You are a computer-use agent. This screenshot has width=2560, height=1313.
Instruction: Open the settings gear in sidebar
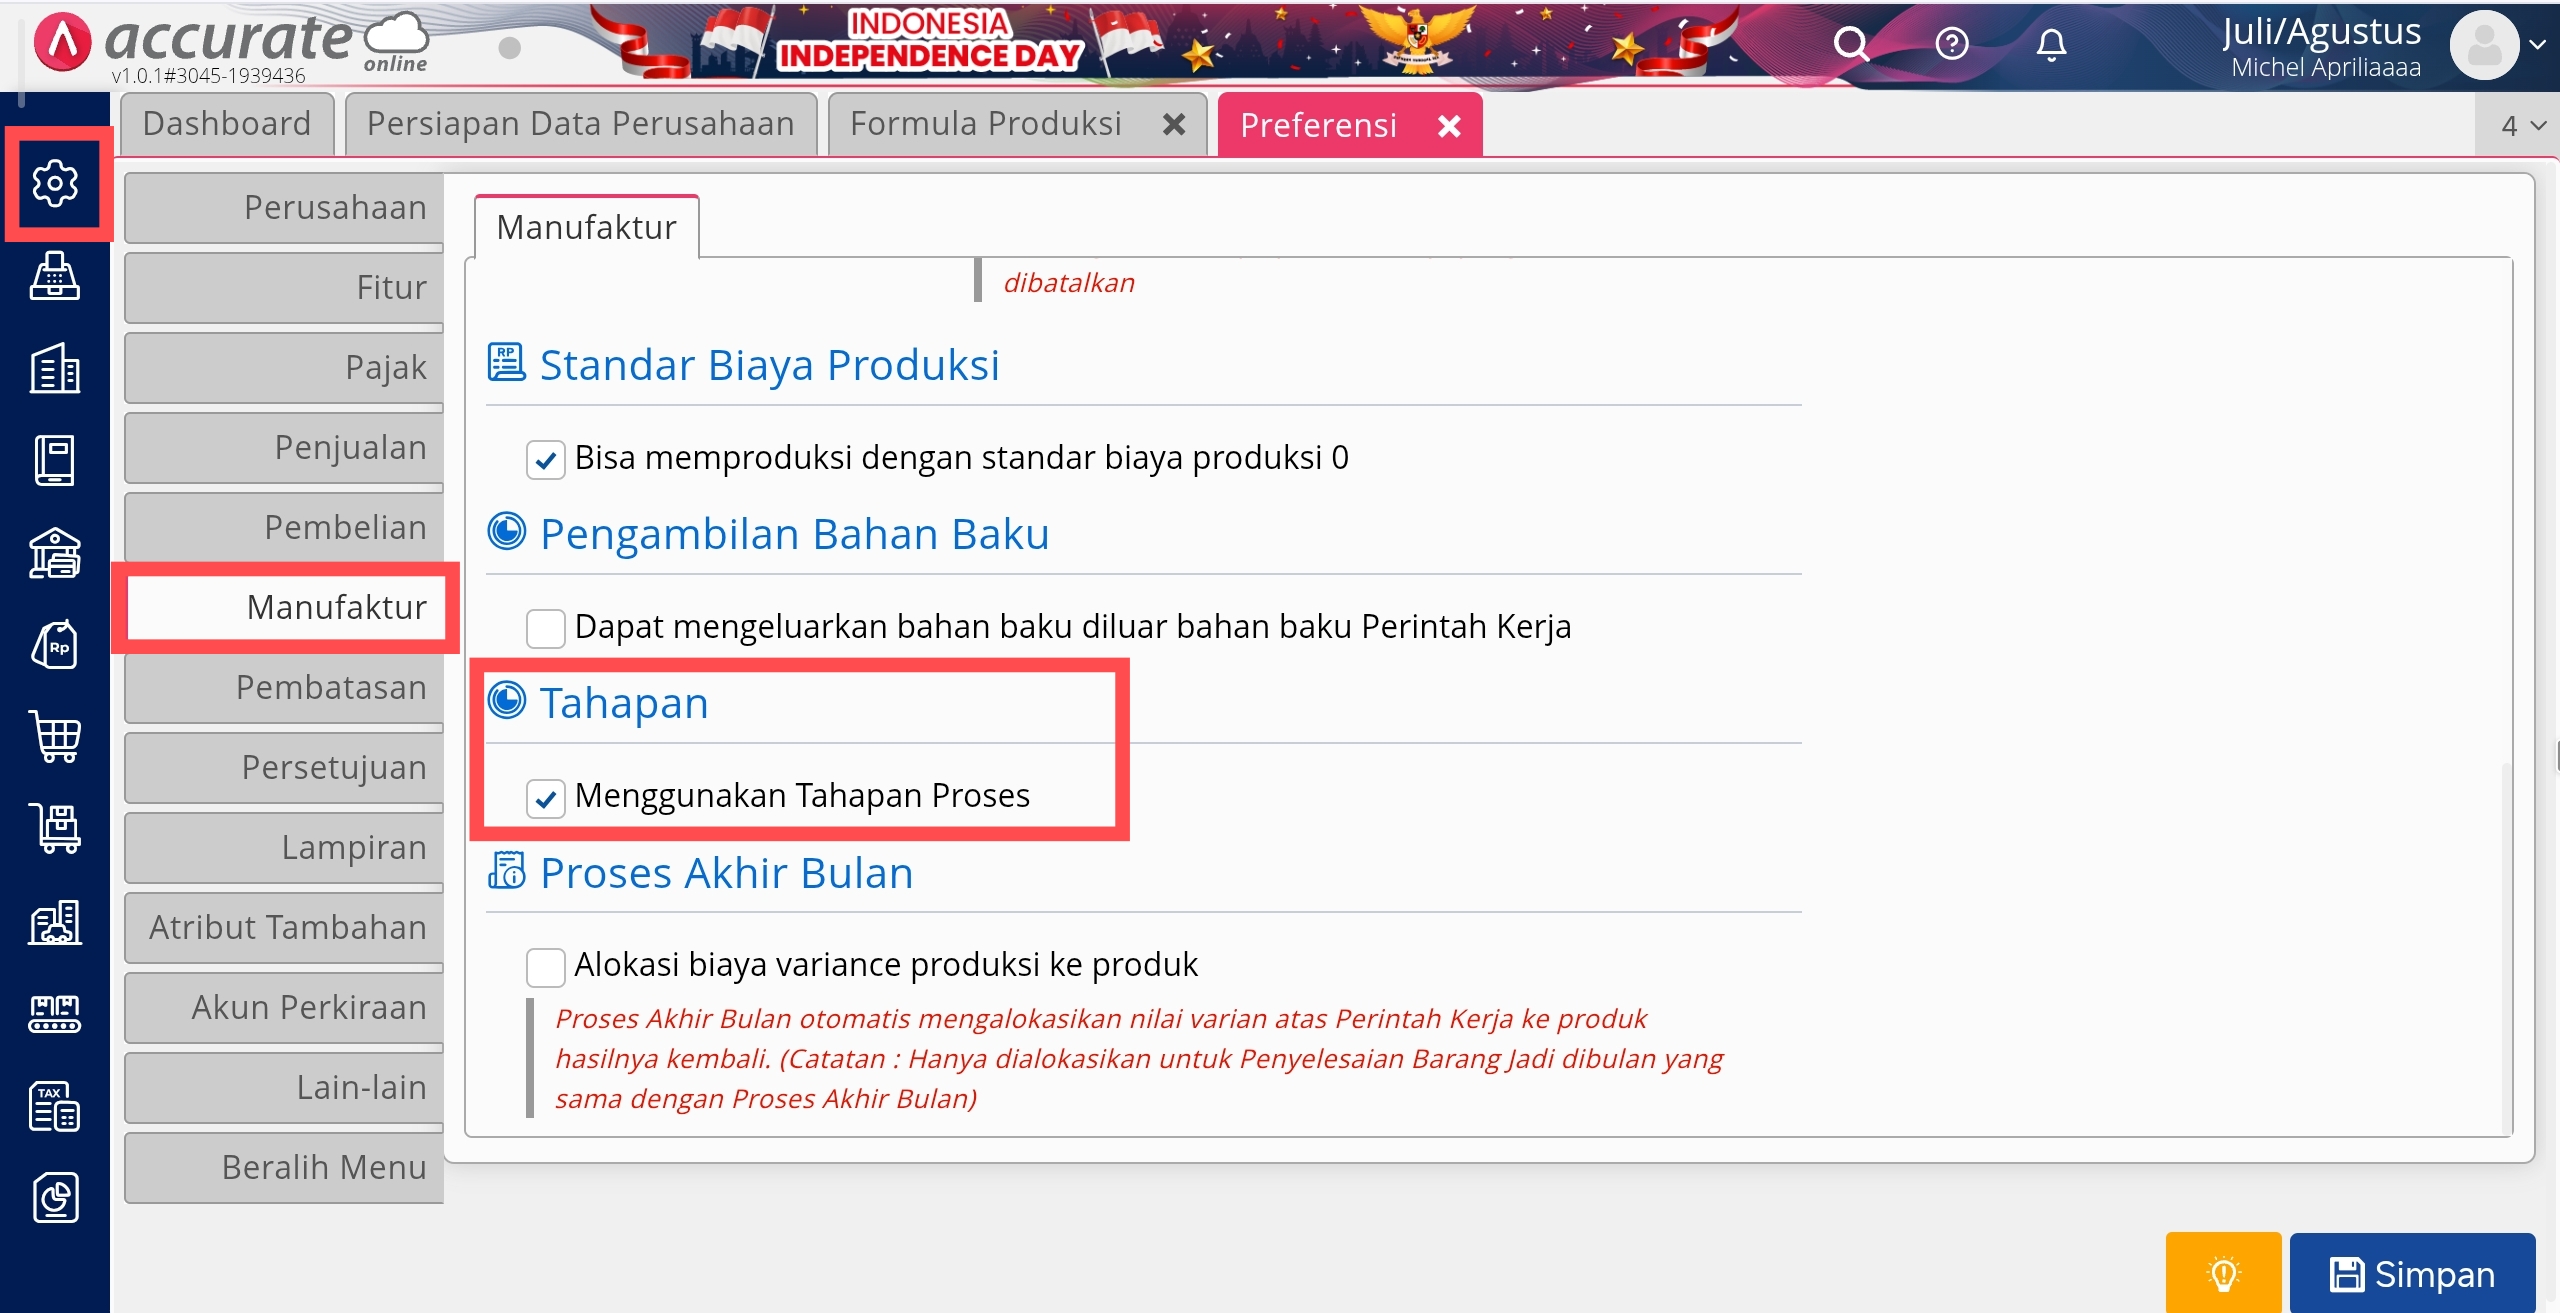click(x=55, y=183)
